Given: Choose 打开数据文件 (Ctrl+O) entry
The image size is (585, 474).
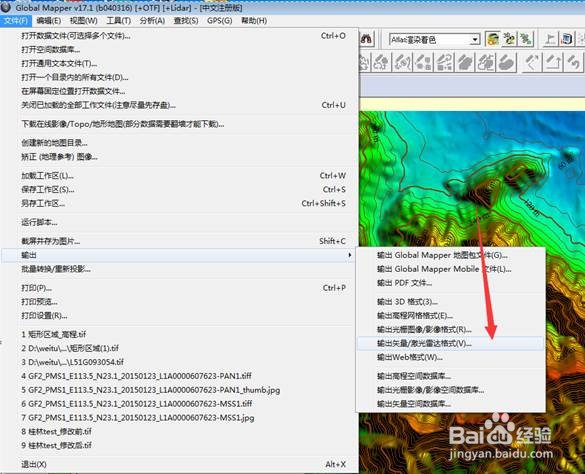Looking at the screenshot, I should click(x=178, y=36).
